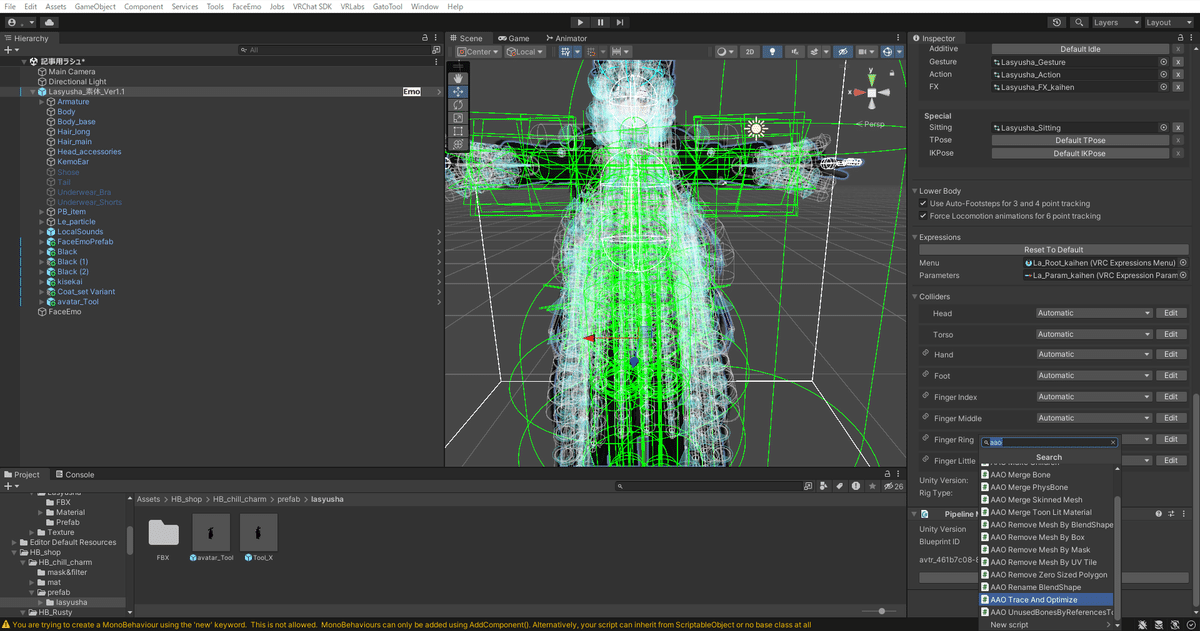Image resolution: width=1200 pixels, height=631 pixels.
Task: Clear the aao component search text
Action: click(1112, 442)
